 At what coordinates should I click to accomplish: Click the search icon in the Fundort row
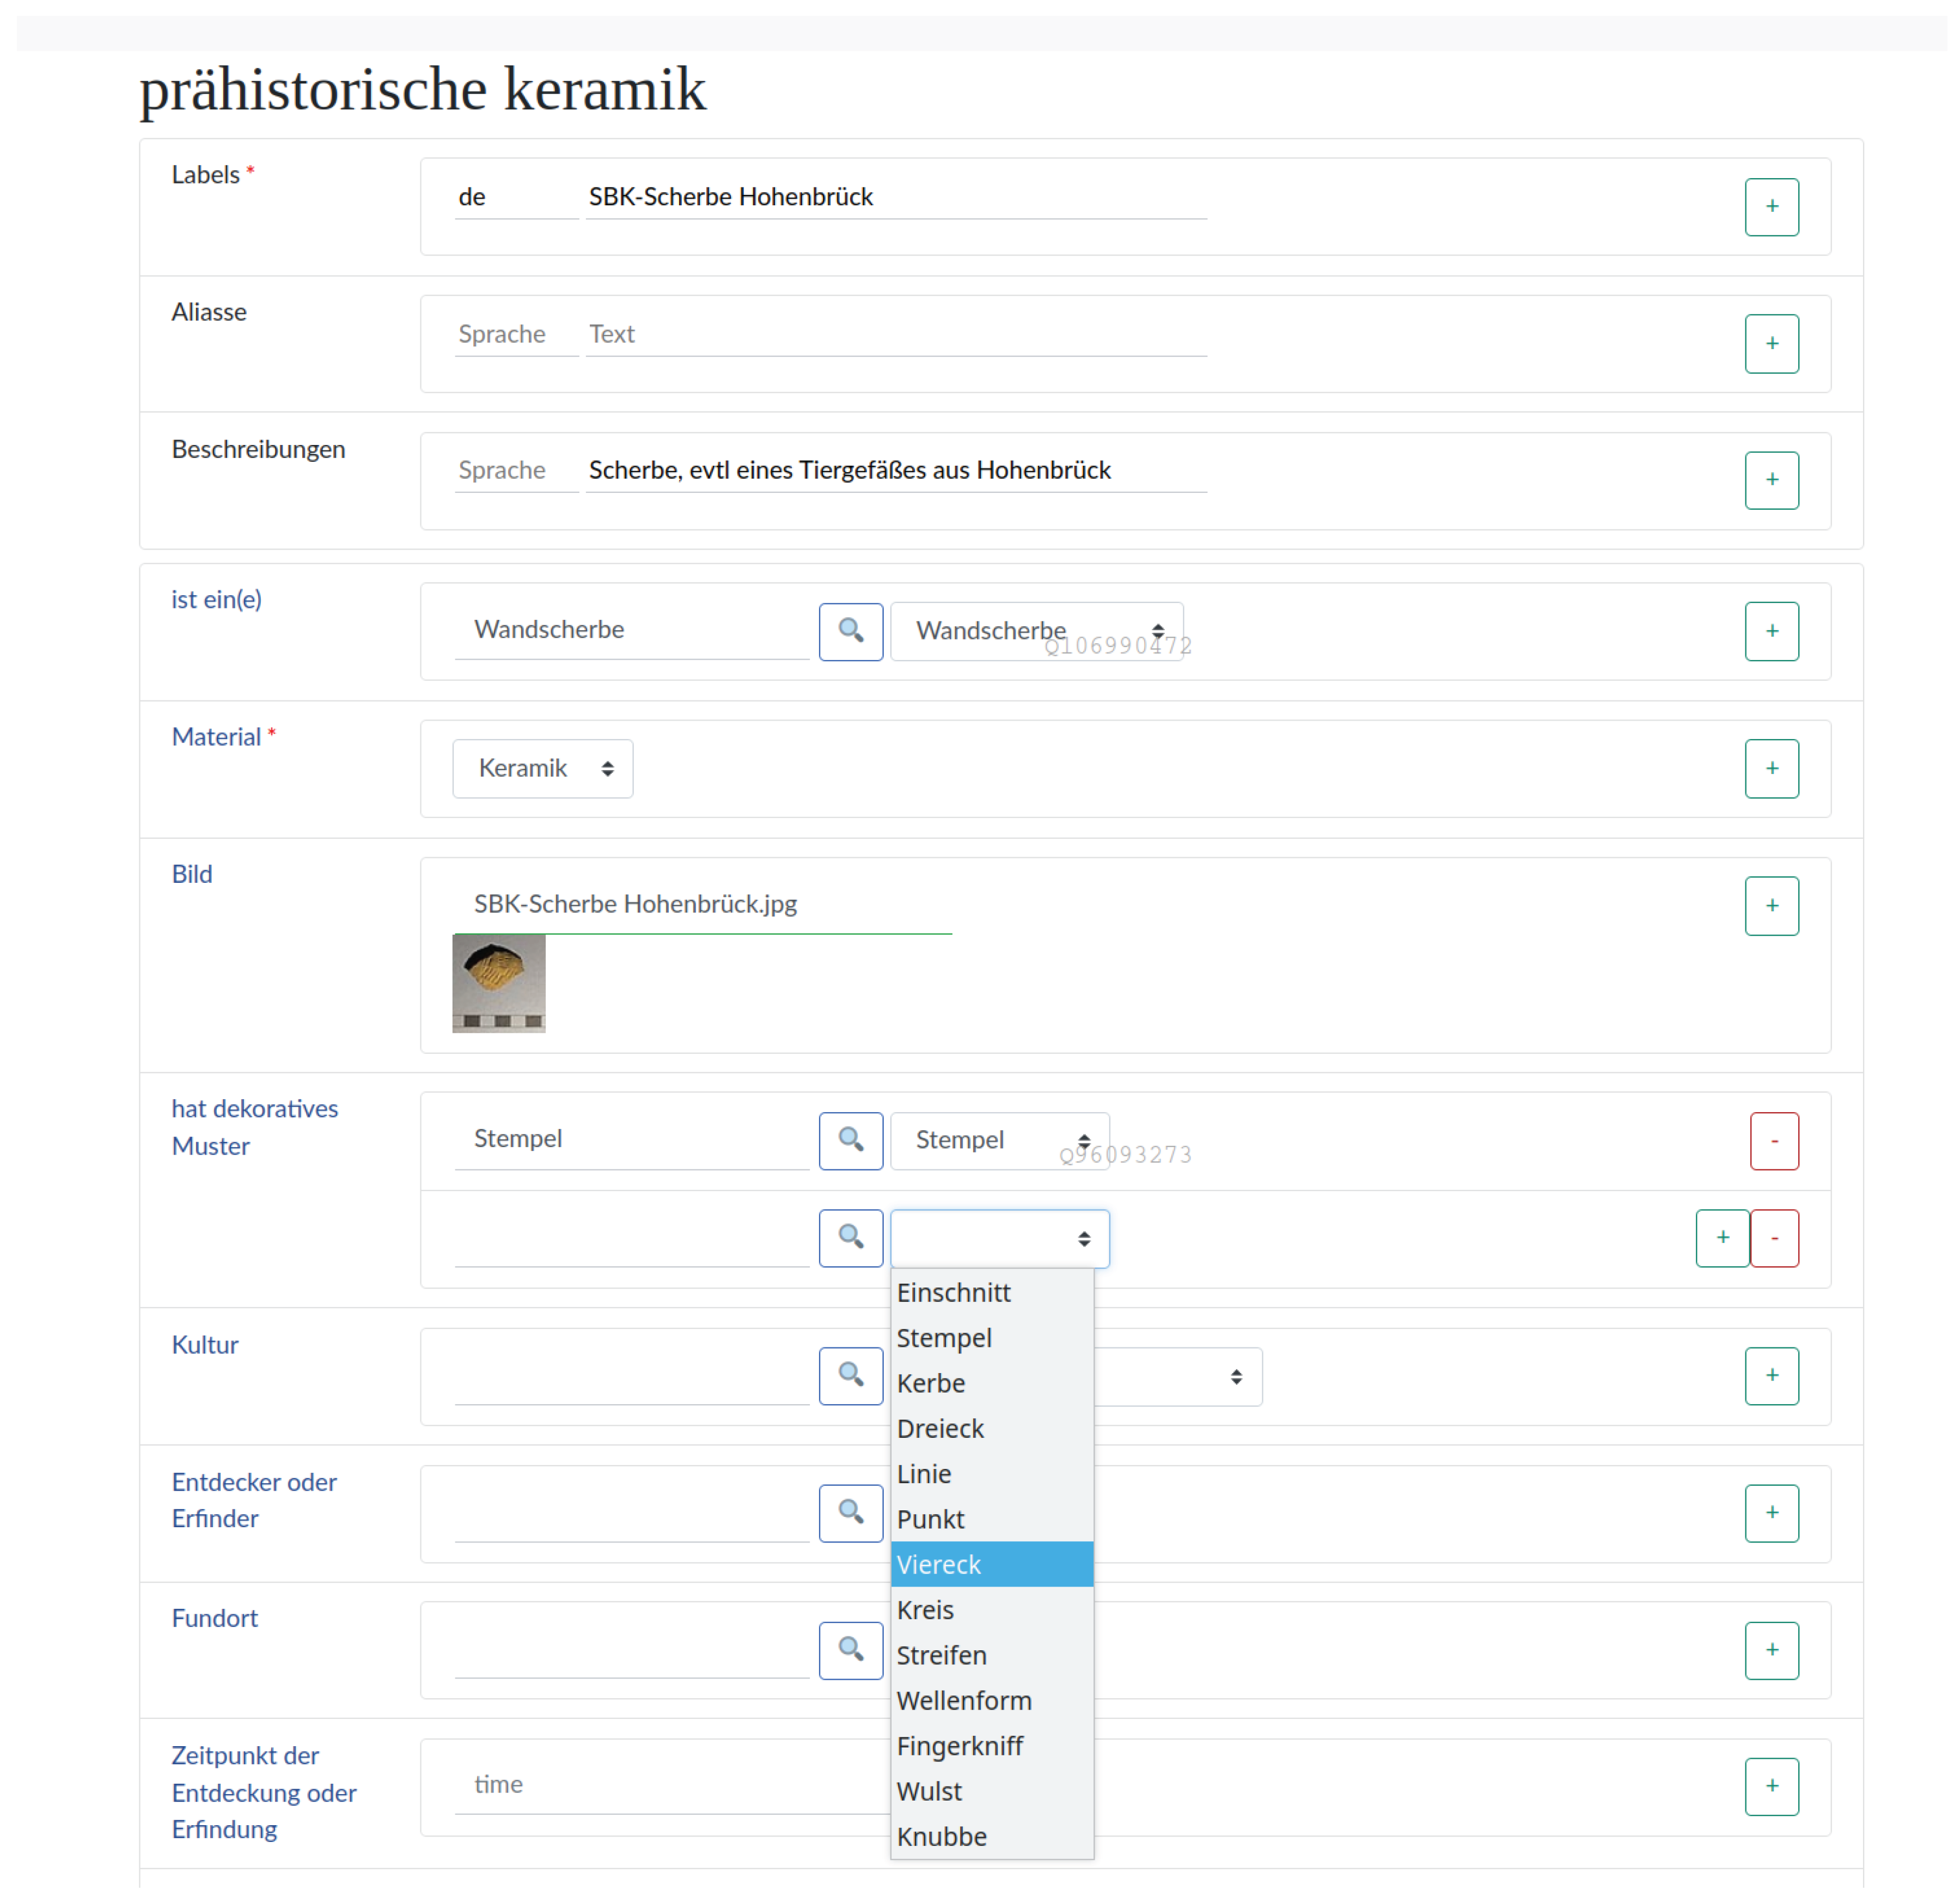click(850, 1649)
